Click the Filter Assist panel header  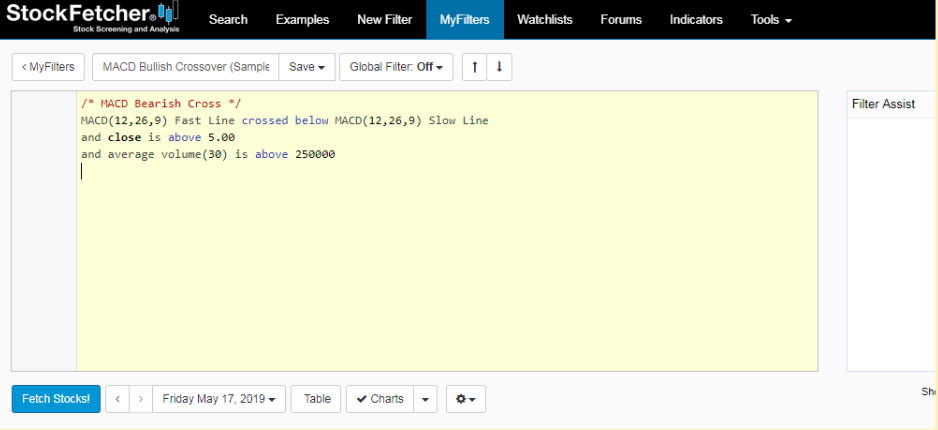(x=884, y=104)
